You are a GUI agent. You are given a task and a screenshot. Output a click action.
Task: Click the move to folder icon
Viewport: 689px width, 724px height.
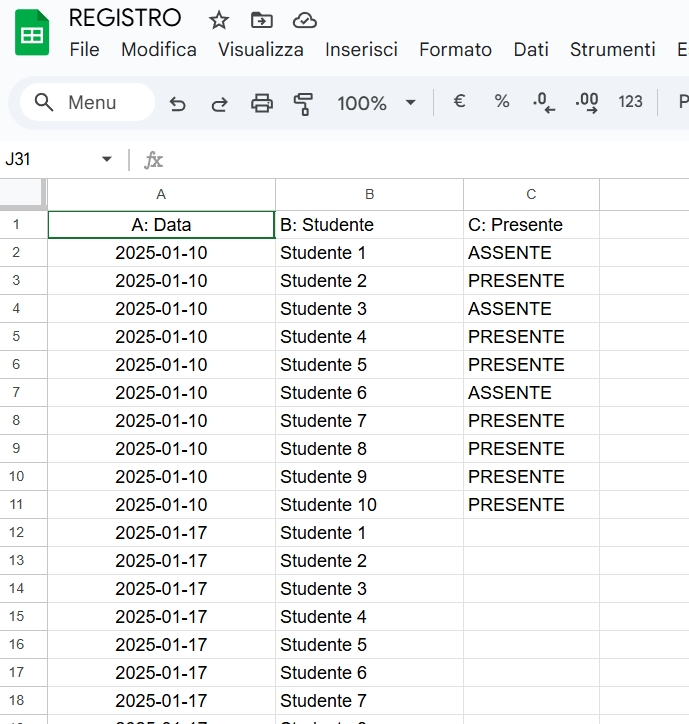[261, 20]
